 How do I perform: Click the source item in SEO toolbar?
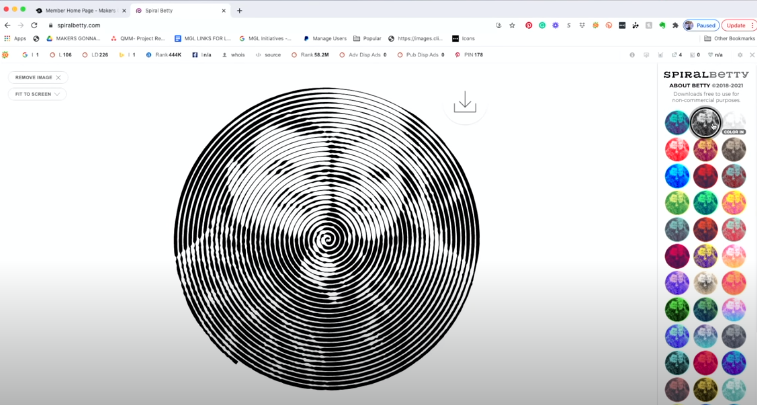pyautogui.click(x=268, y=55)
